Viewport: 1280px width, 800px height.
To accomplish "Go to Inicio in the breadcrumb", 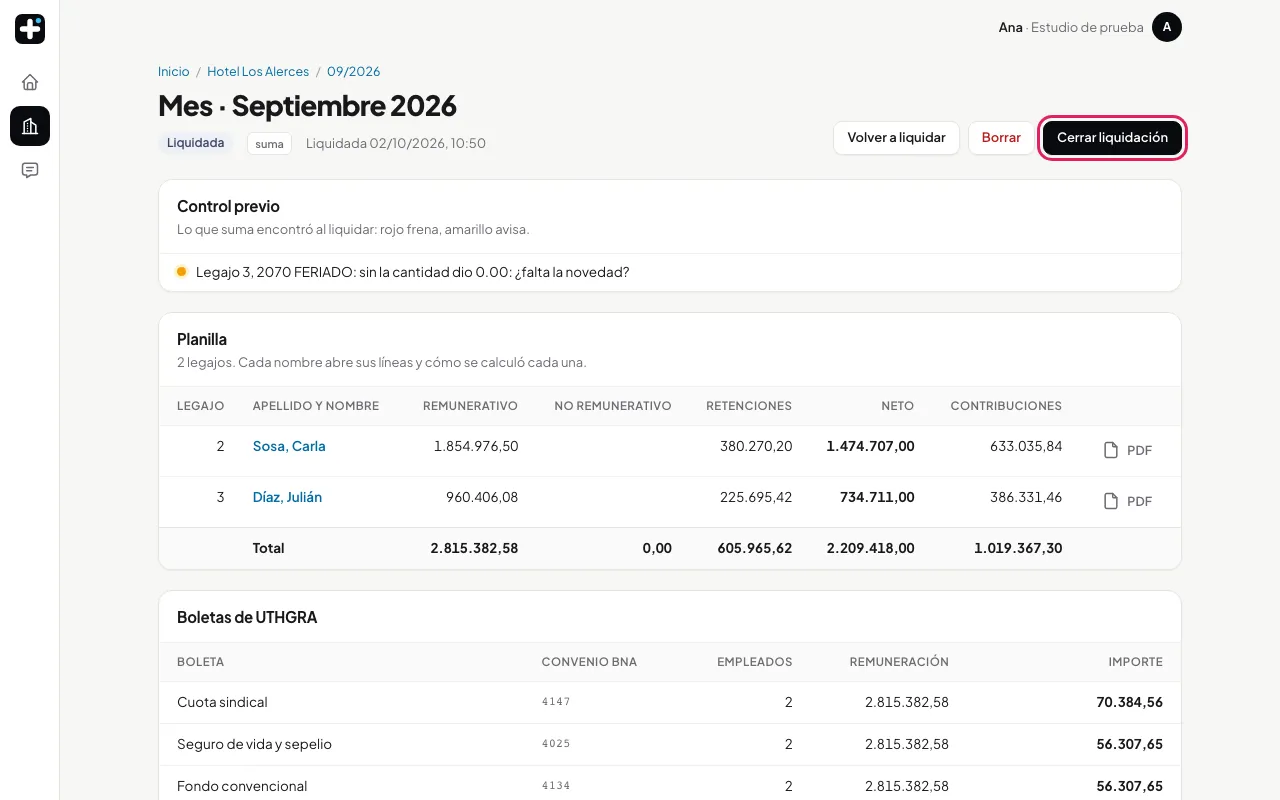I will point(174,72).
